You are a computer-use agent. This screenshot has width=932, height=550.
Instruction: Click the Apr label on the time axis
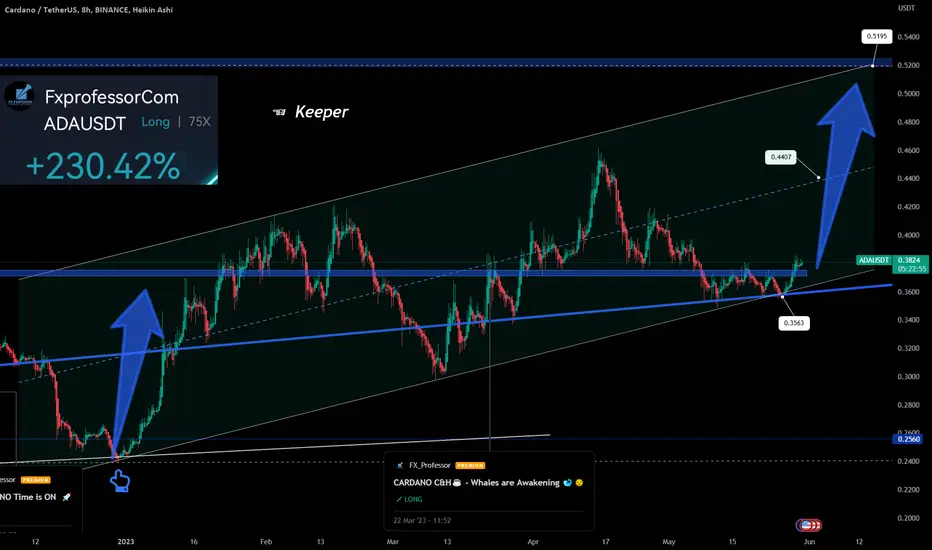[533, 542]
